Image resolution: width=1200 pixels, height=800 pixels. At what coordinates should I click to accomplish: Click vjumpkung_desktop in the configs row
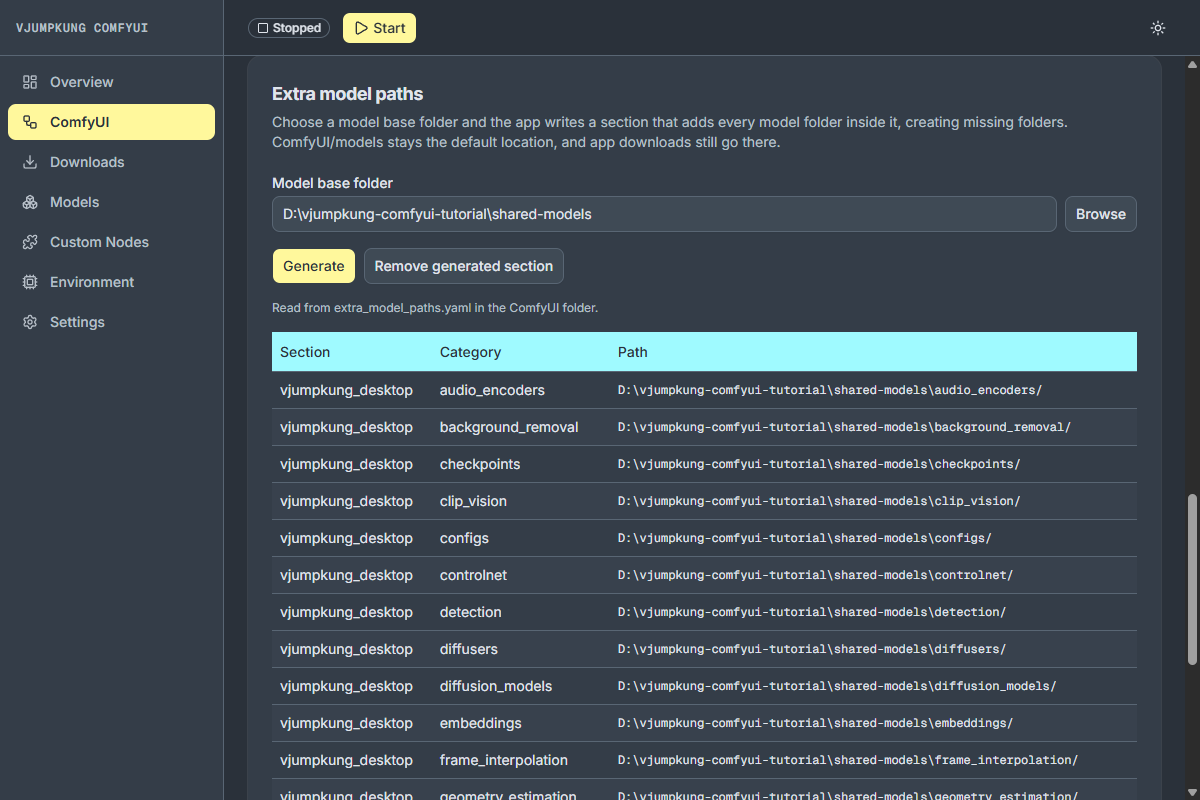pyautogui.click(x=346, y=538)
